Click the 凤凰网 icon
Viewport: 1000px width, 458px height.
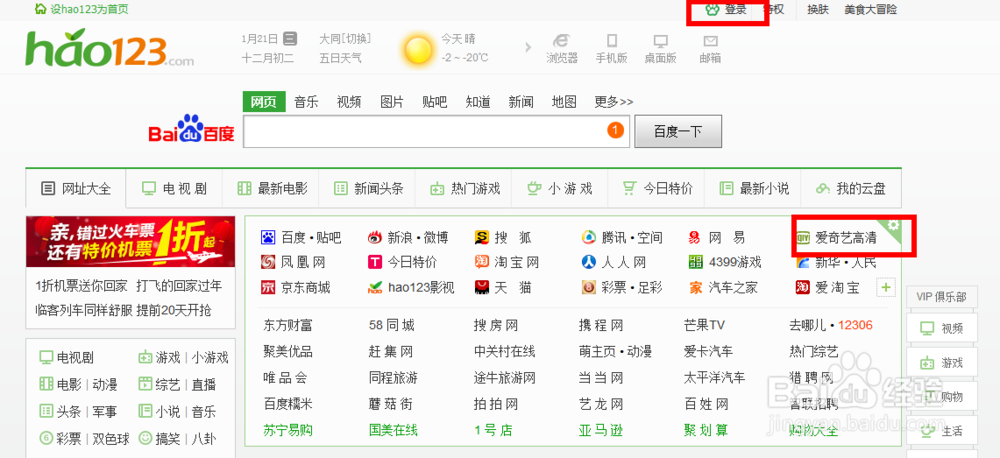click(268, 262)
